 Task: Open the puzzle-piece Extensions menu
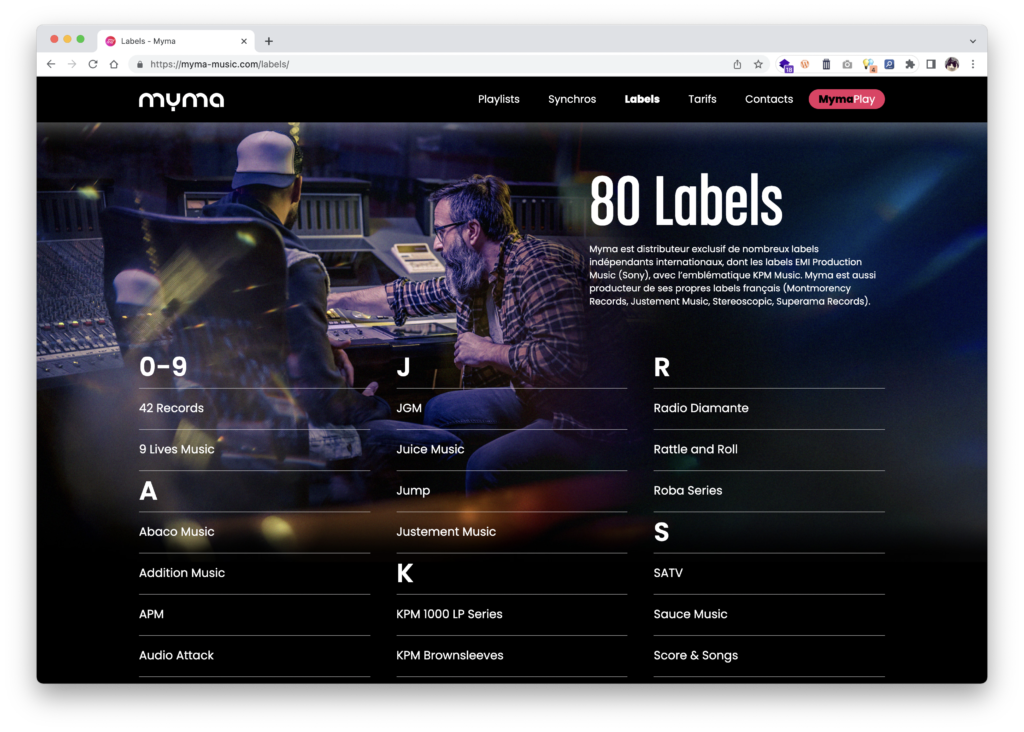(x=909, y=64)
